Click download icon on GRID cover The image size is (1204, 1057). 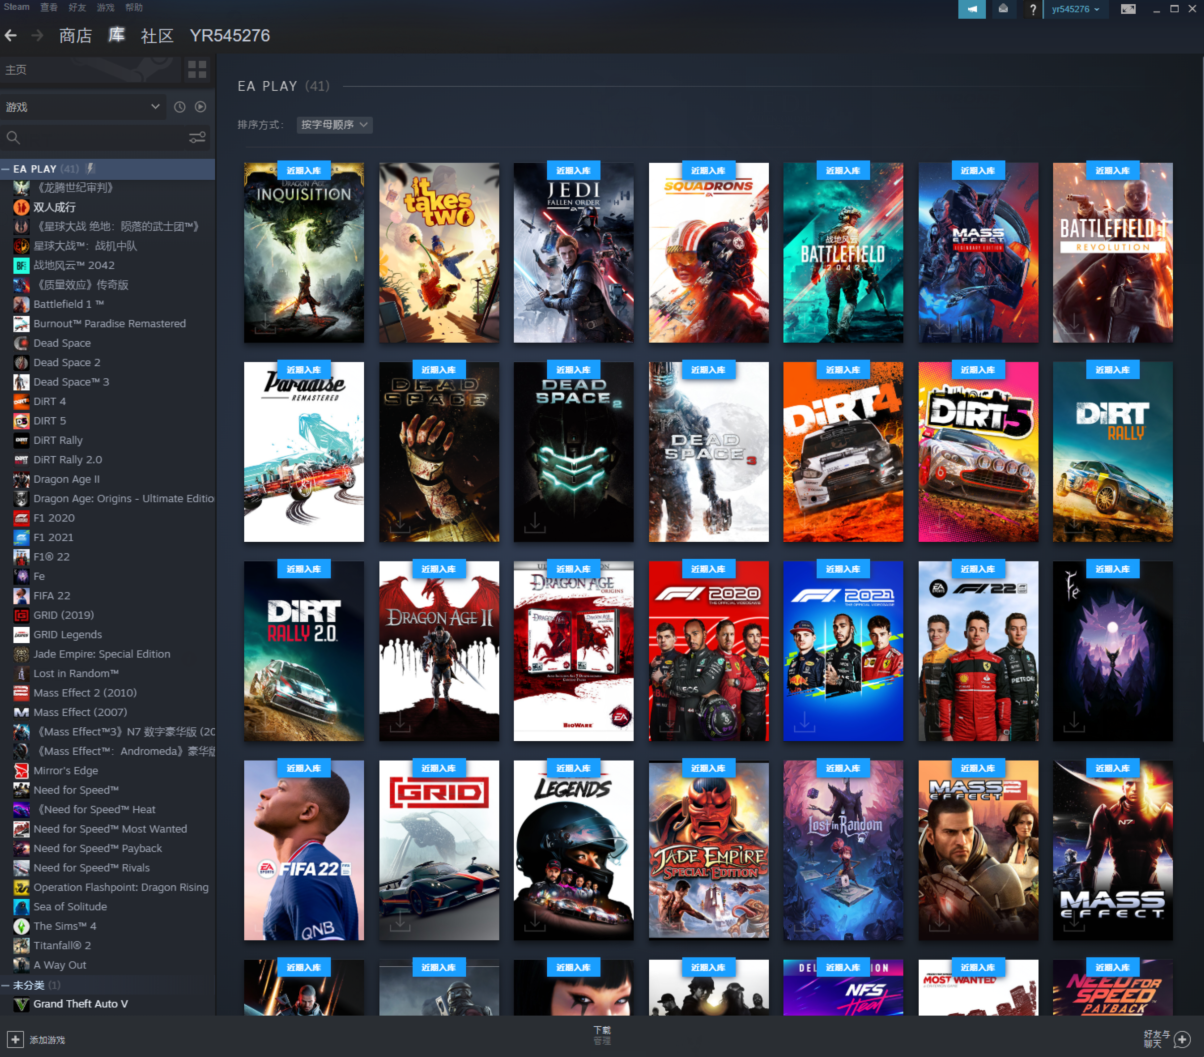400,920
